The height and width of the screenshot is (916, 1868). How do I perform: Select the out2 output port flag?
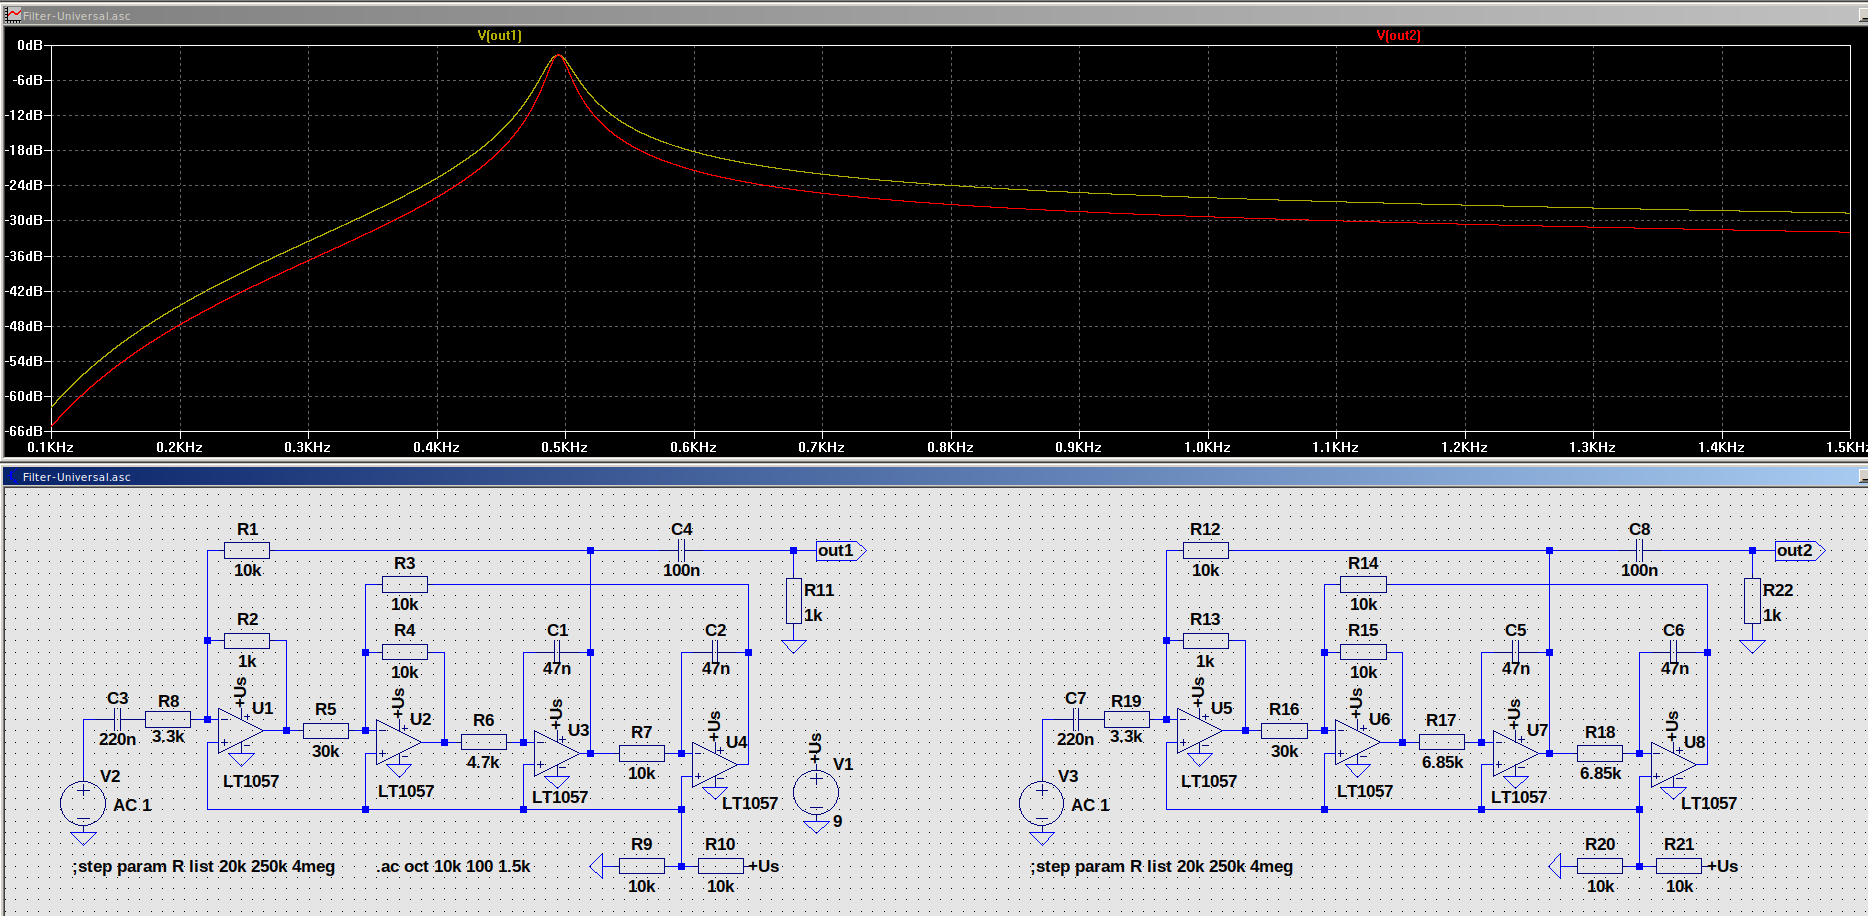[1798, 551]
